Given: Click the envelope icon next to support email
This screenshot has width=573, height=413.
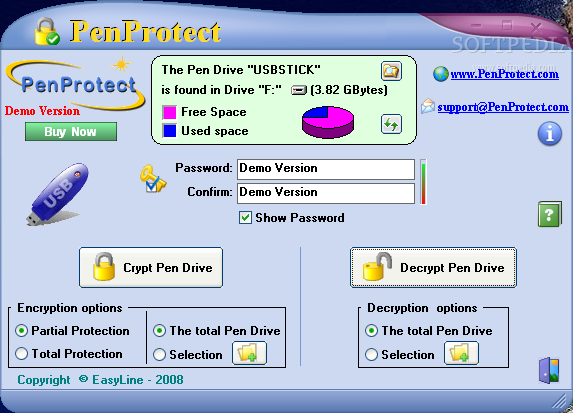Looking at the screenshot, I should 428,106.
